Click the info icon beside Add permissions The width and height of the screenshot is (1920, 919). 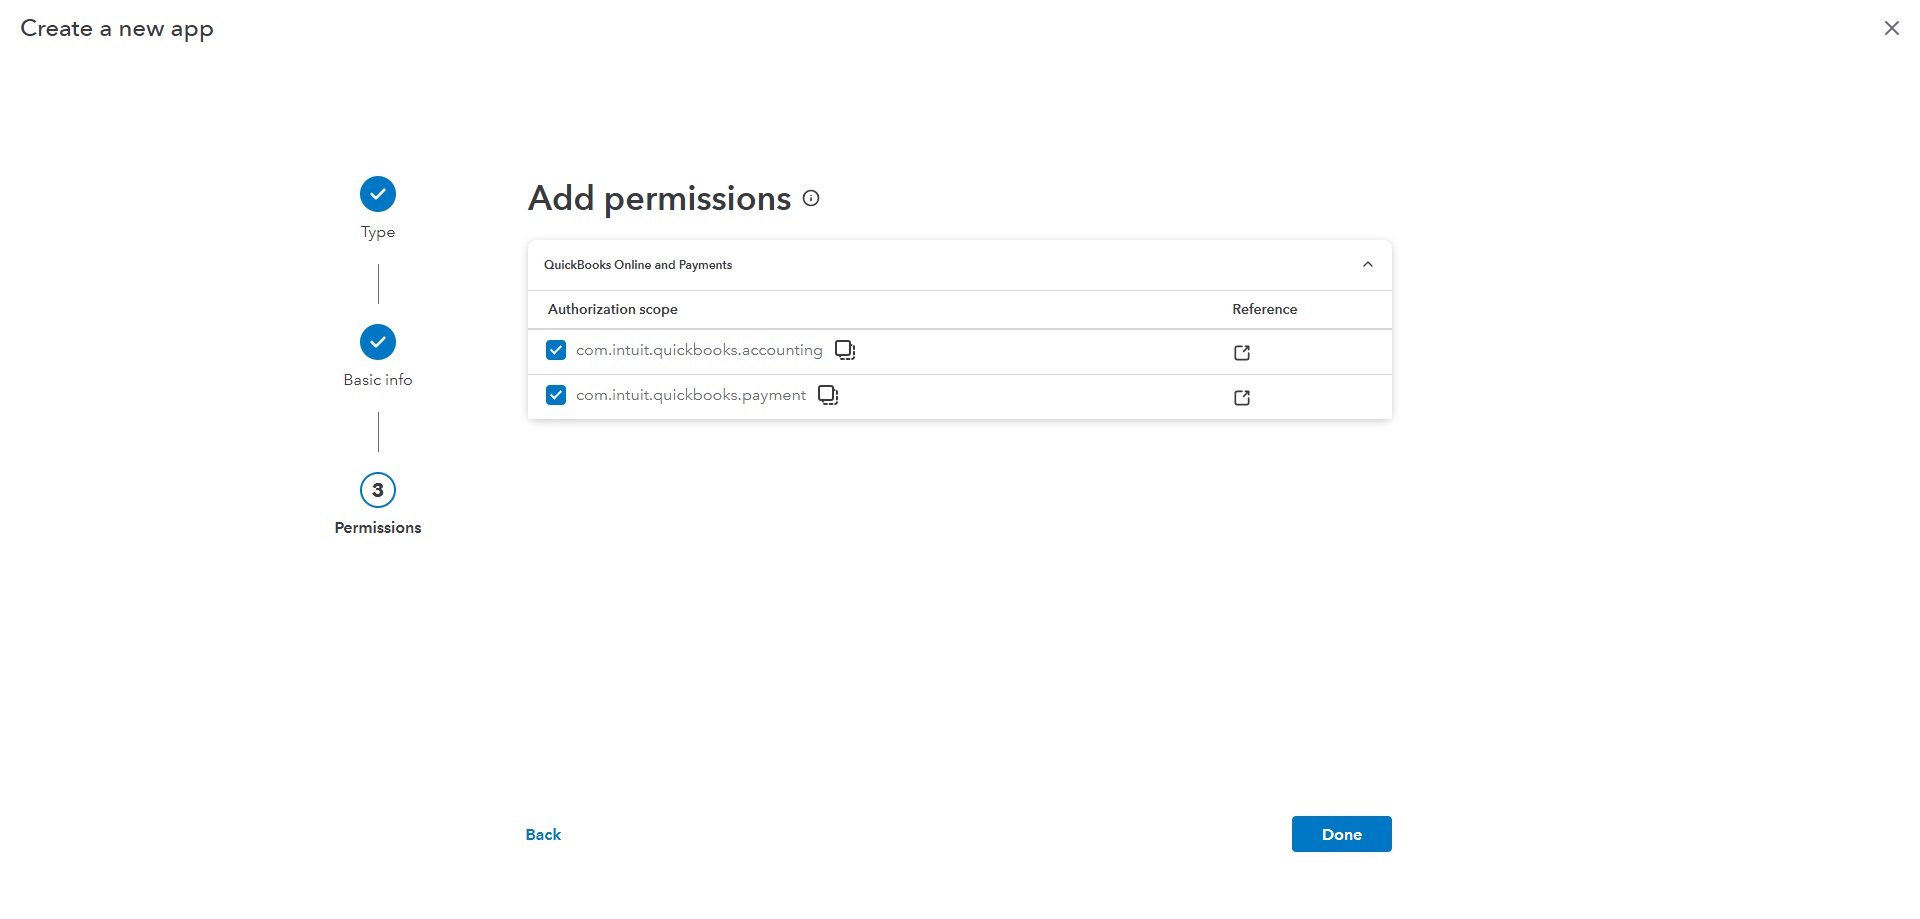[x=811, y=198]
